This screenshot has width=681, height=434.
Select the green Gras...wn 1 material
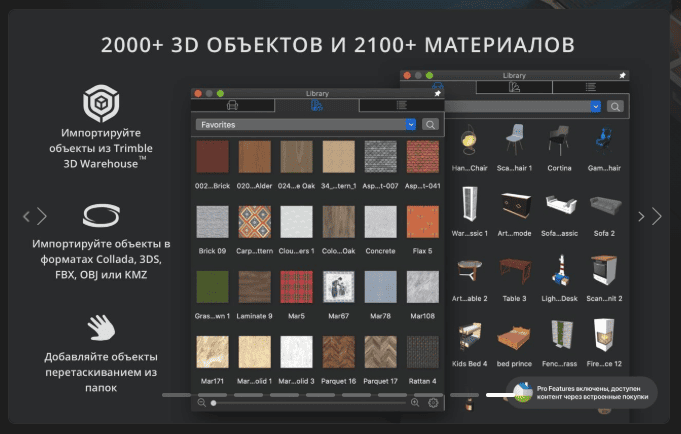(212, 287)
